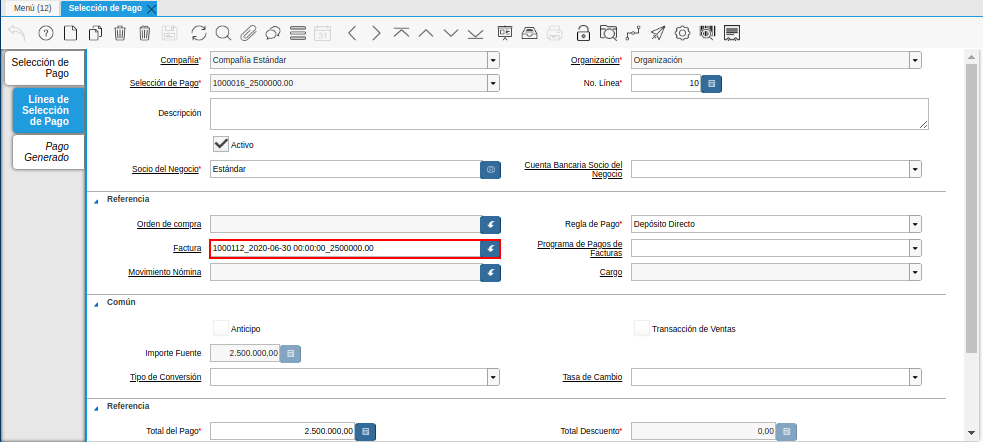Open attachments via paperclip icon
983x442 pixels.
tap(248, 33)
